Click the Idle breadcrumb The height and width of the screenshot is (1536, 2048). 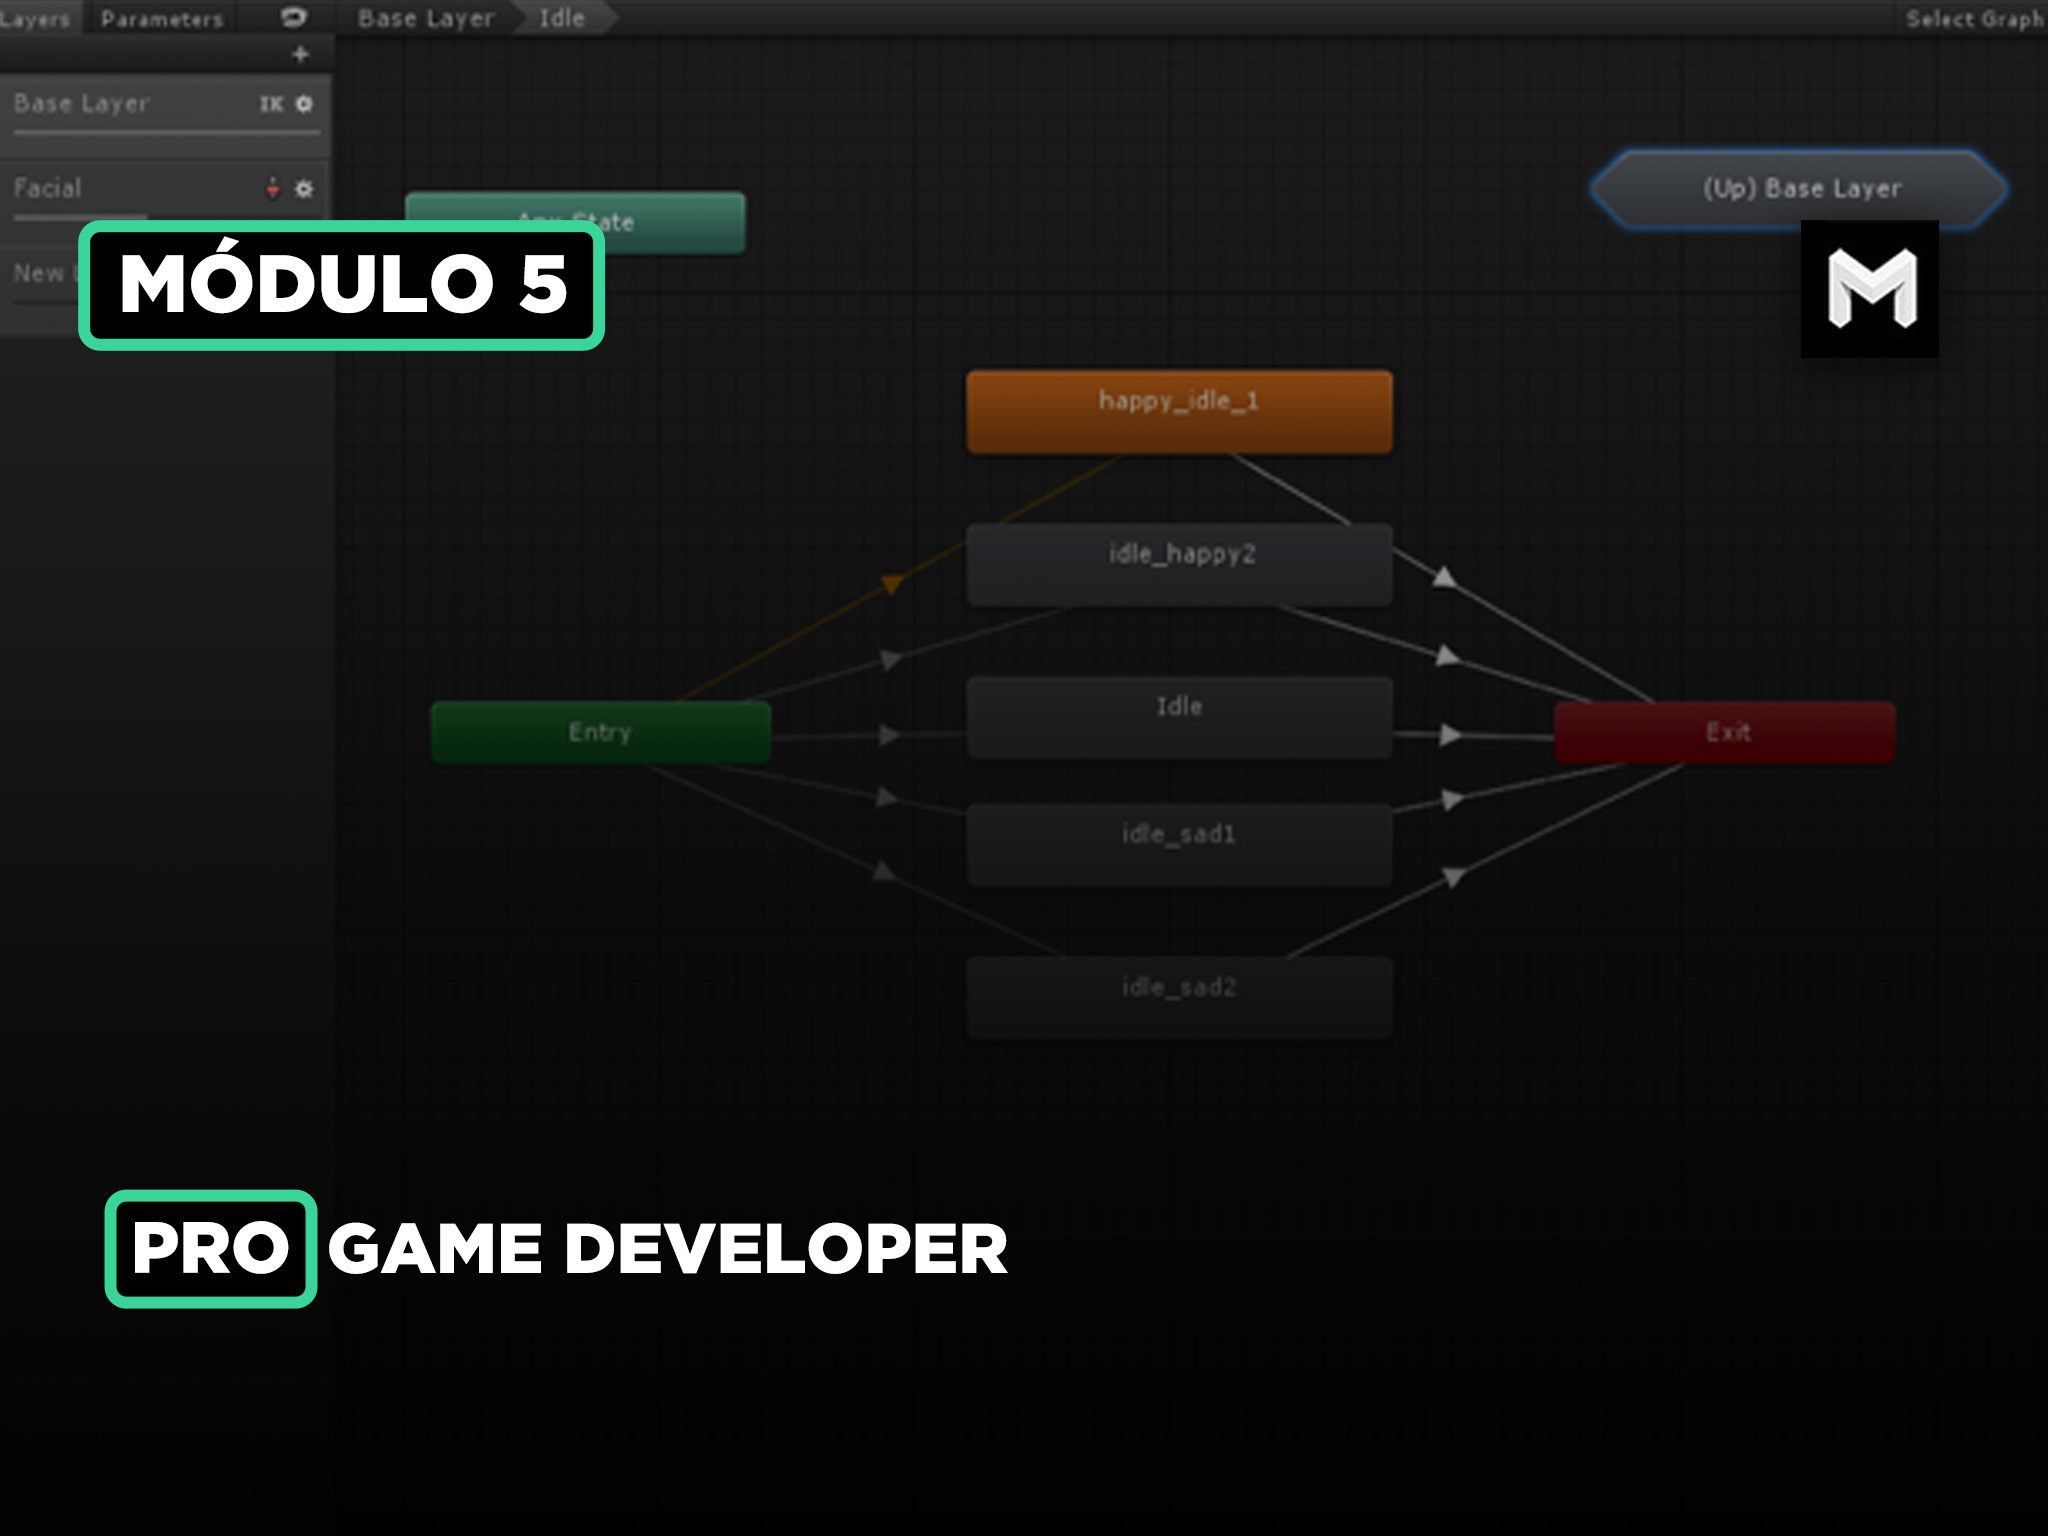[x=563, y=18]
